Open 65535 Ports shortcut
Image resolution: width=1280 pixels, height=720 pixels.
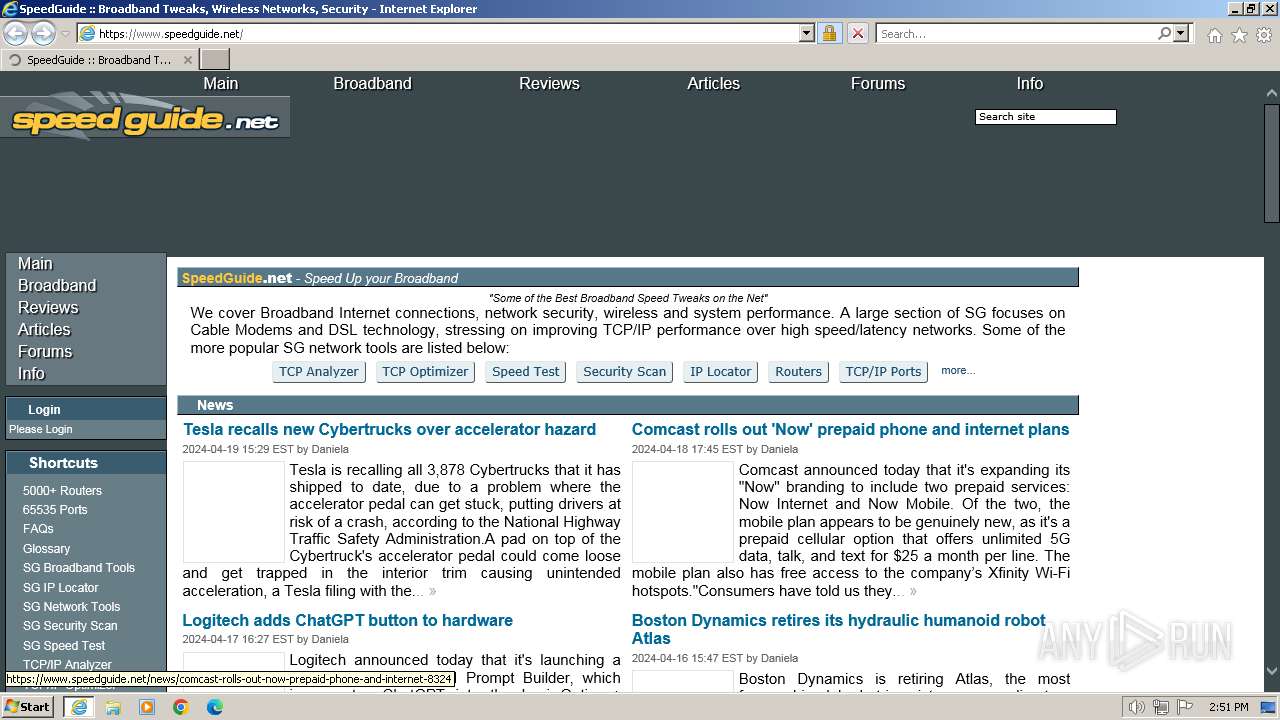(x=55, y=510)
